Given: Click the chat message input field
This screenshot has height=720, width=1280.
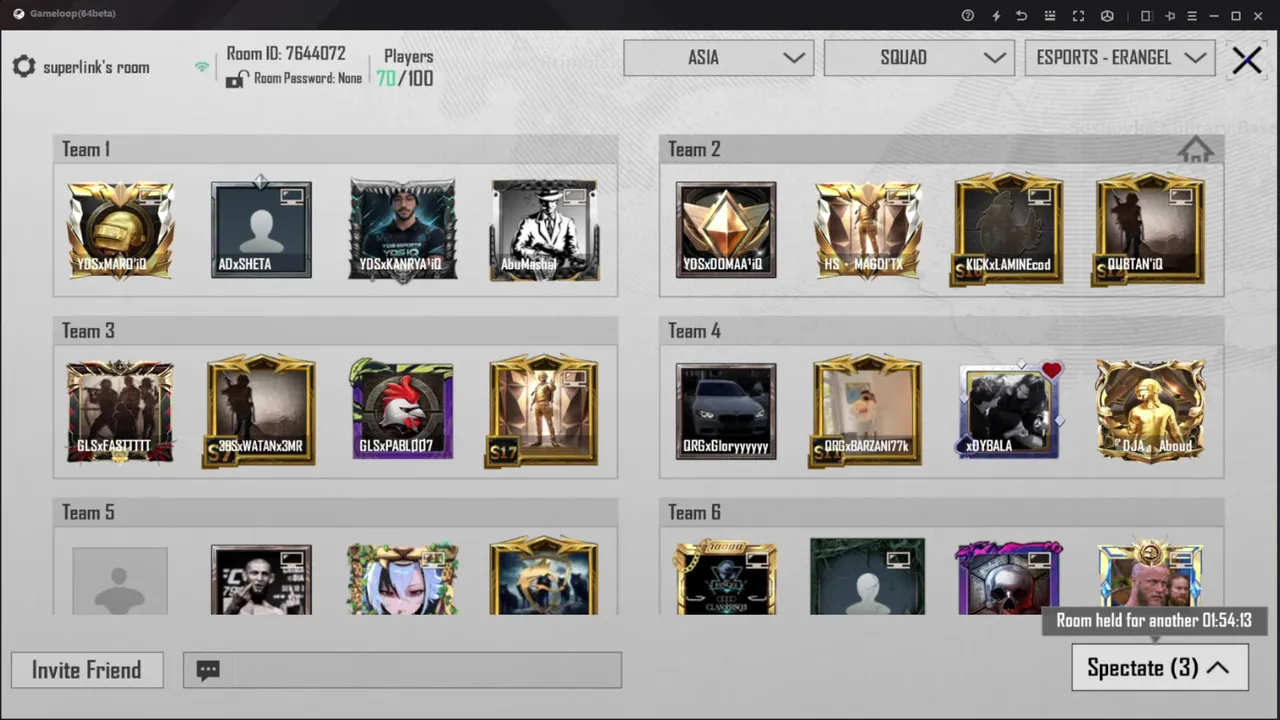Looking at the screenshot, I should point(402,670).
